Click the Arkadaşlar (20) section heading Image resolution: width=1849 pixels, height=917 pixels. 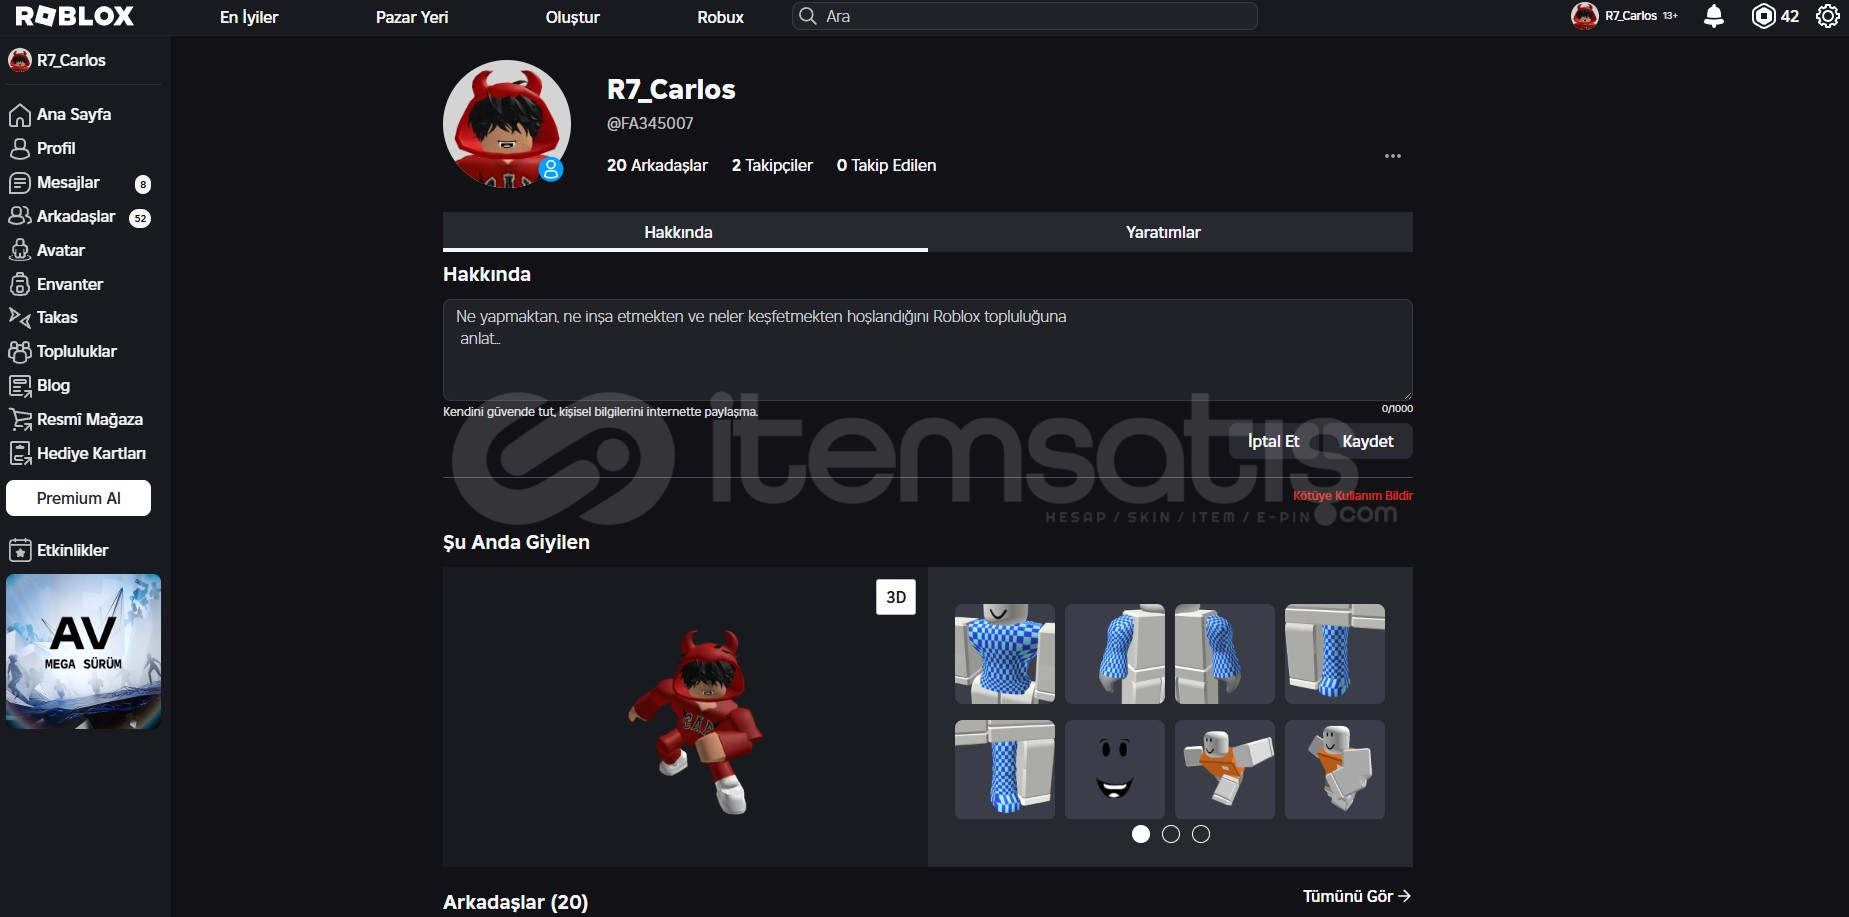click(x=515, y=902)
